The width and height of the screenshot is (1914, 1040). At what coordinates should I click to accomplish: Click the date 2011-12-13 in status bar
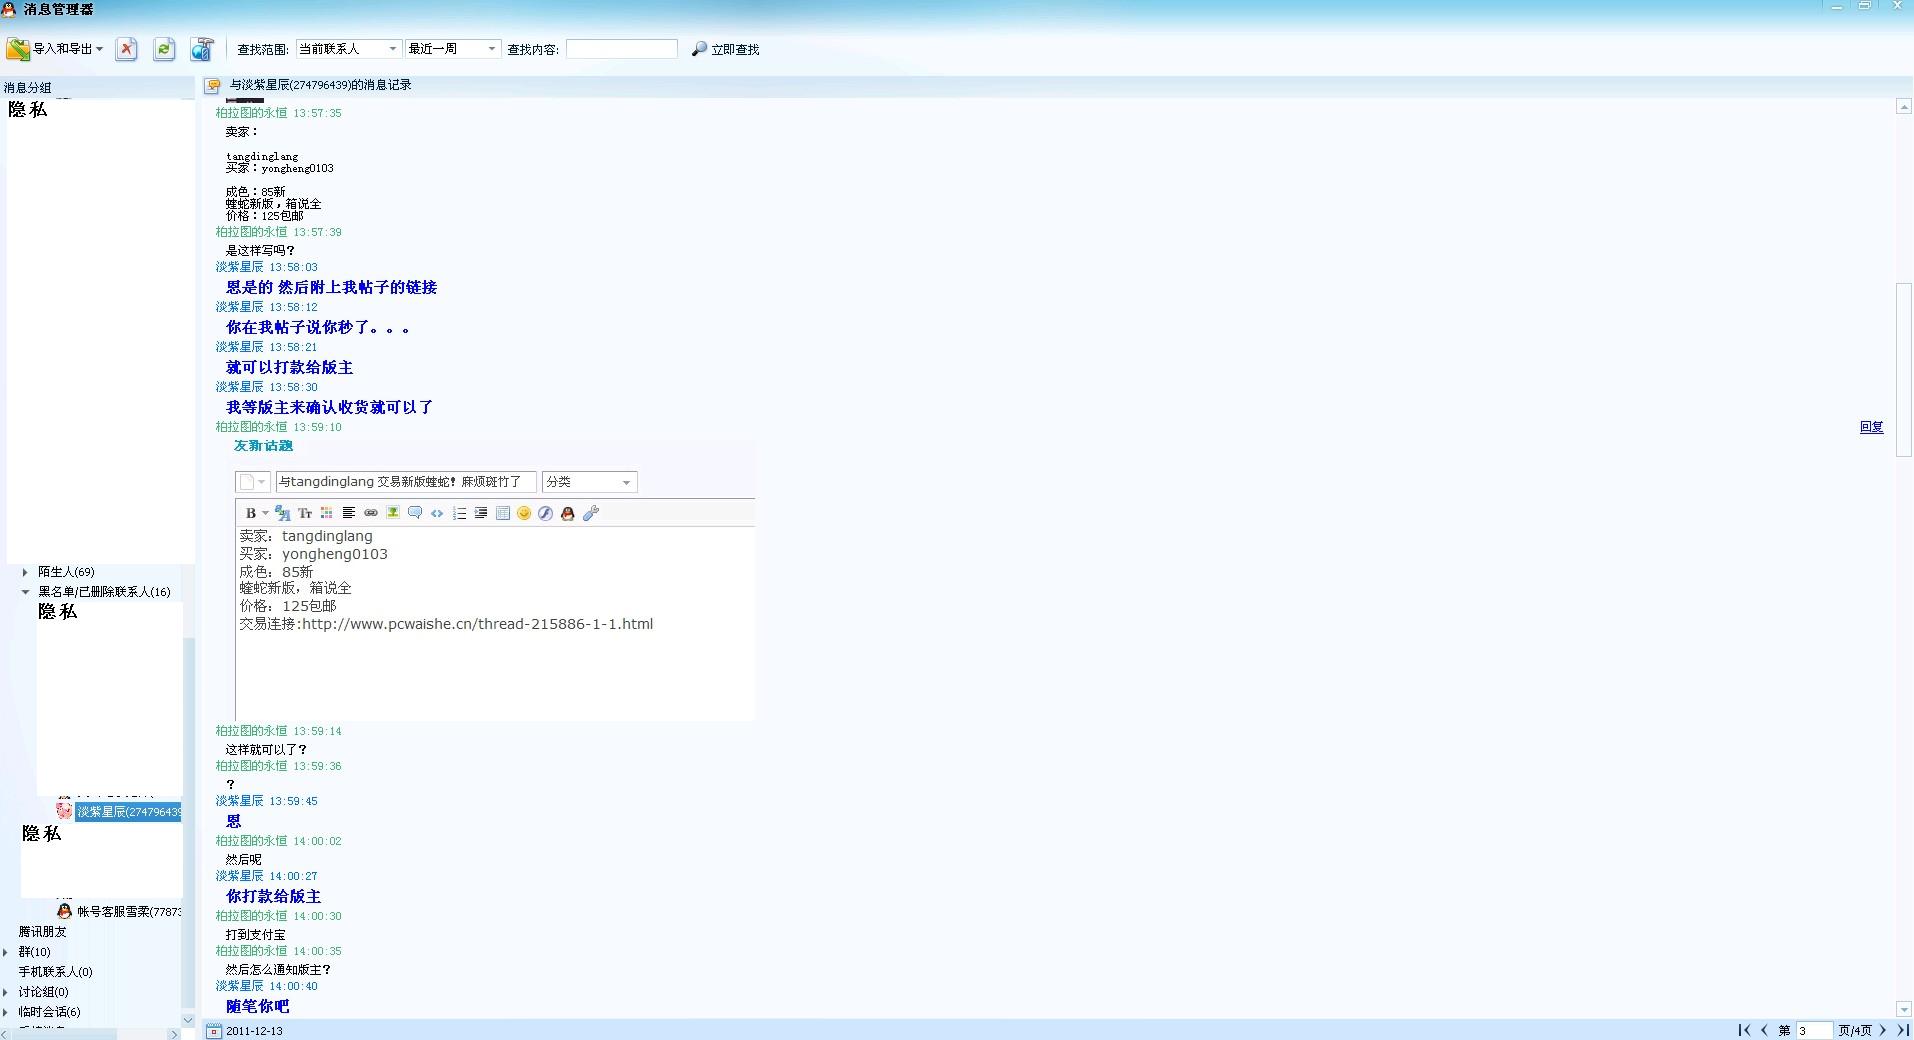point(254,1031)
